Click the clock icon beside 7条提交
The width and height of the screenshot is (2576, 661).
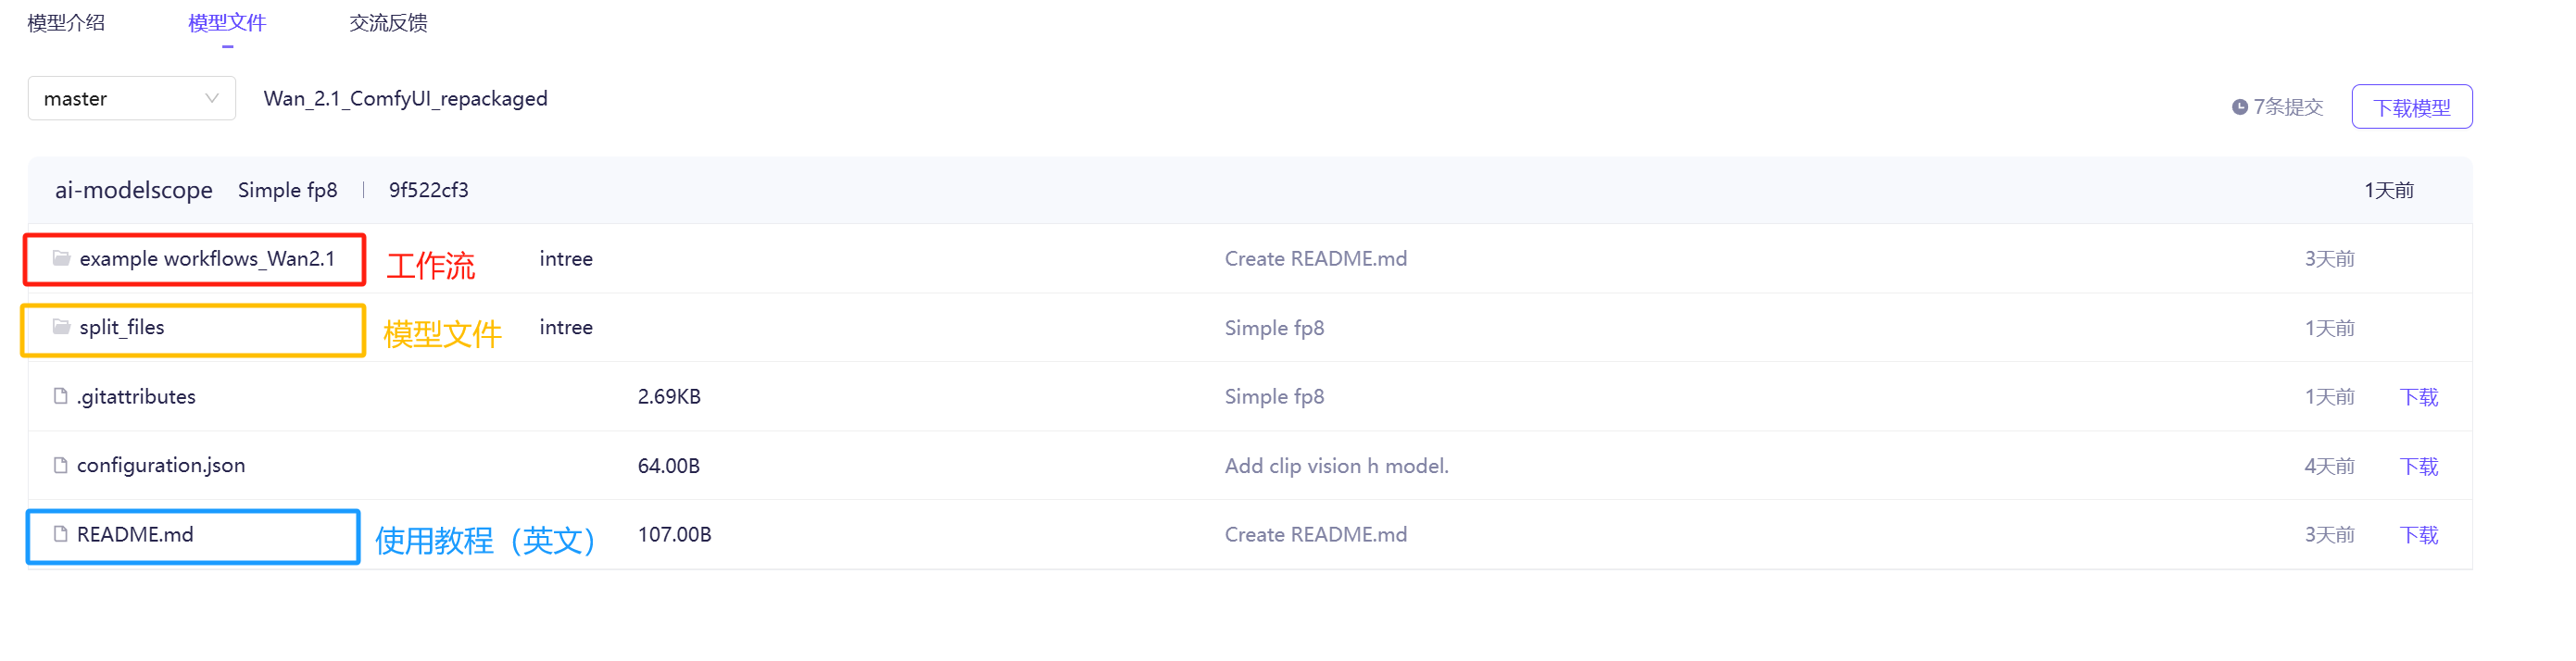2239,107
